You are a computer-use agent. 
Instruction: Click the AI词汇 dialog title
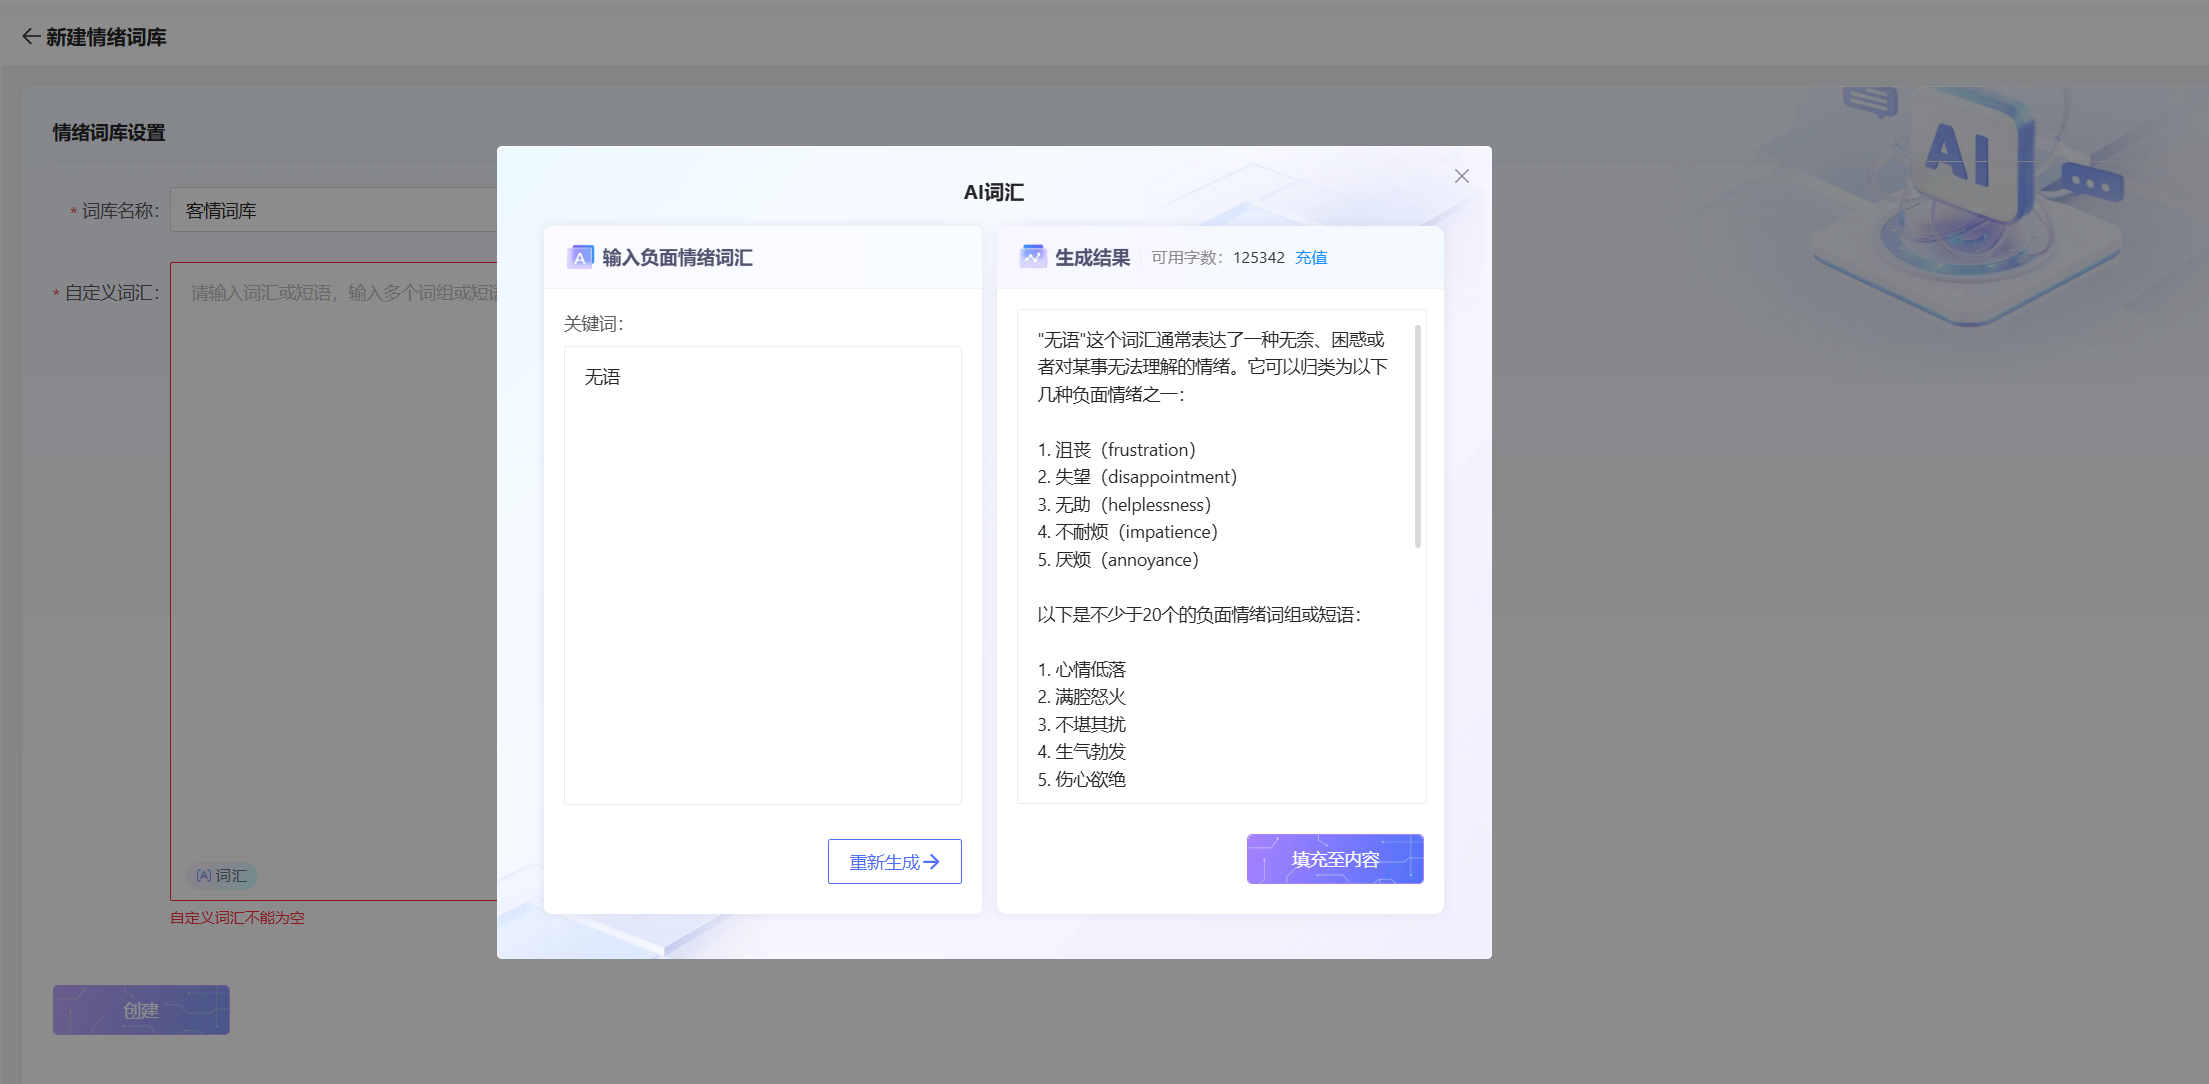(994, 192)
